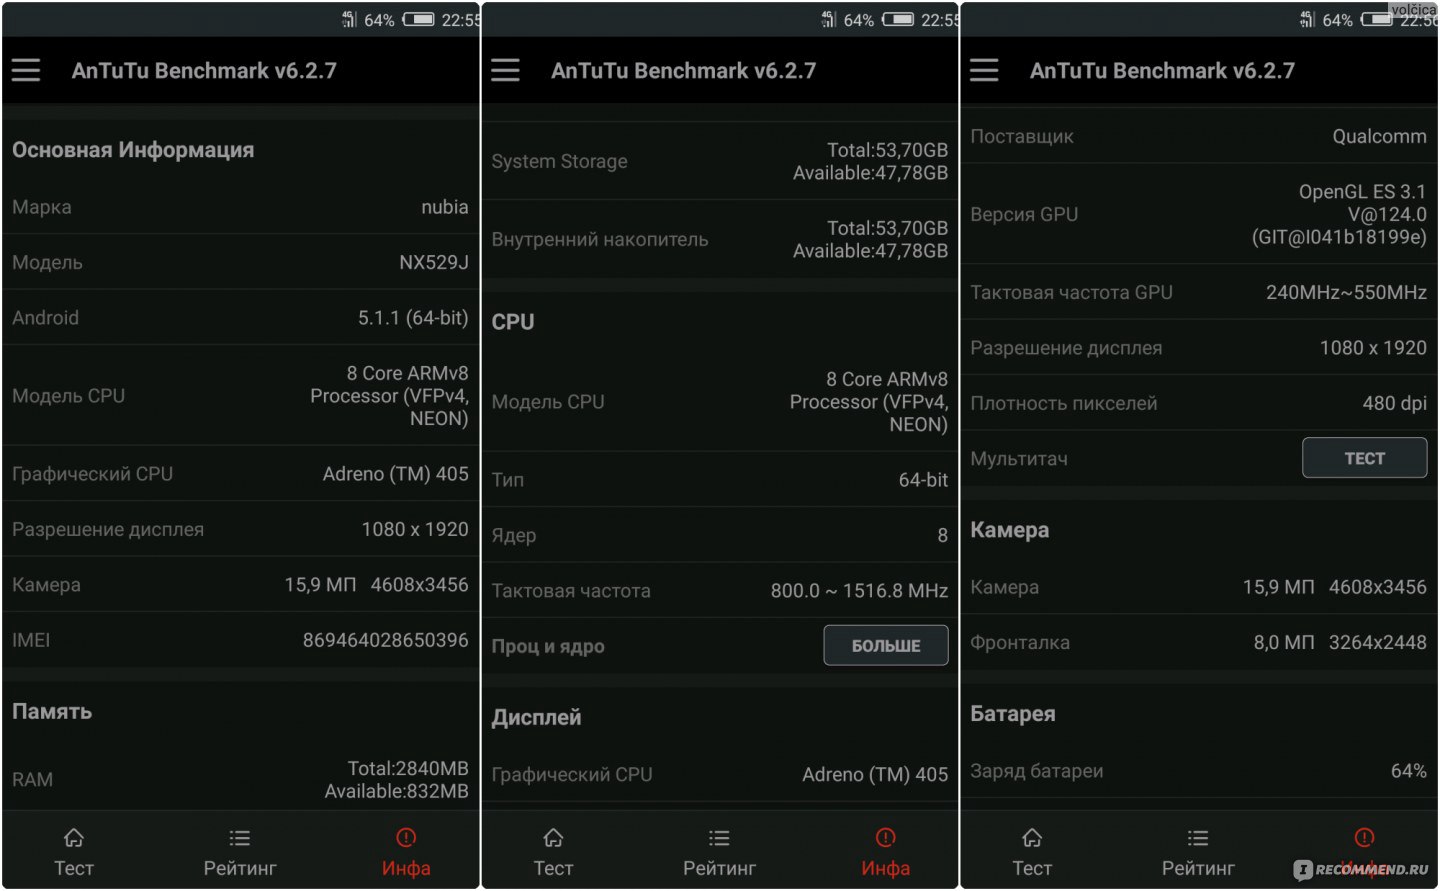The image size is (1440, 891).
Task: Select the Поставщик Qualcomm row
Action: coord(1198,136)
